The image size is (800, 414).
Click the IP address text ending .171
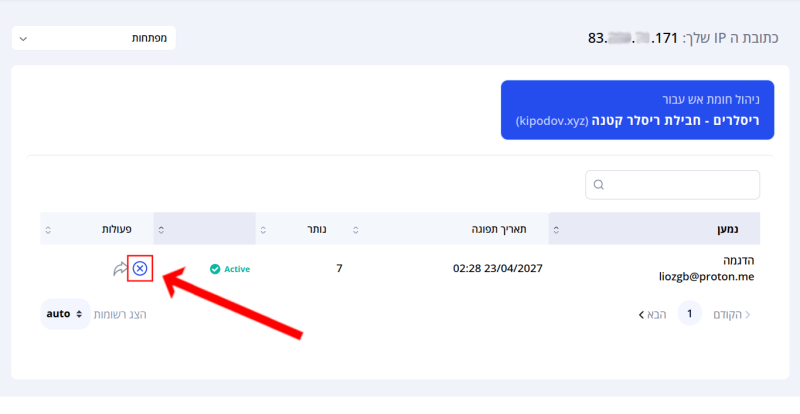pyautogui.click(x=633, y=38)
